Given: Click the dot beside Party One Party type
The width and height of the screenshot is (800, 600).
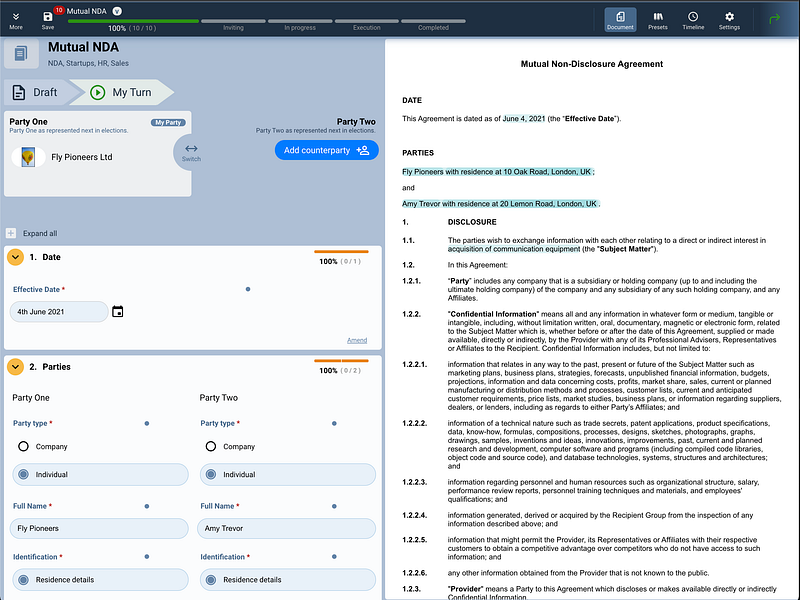Looking at the screenshot, I should point(147,423).
